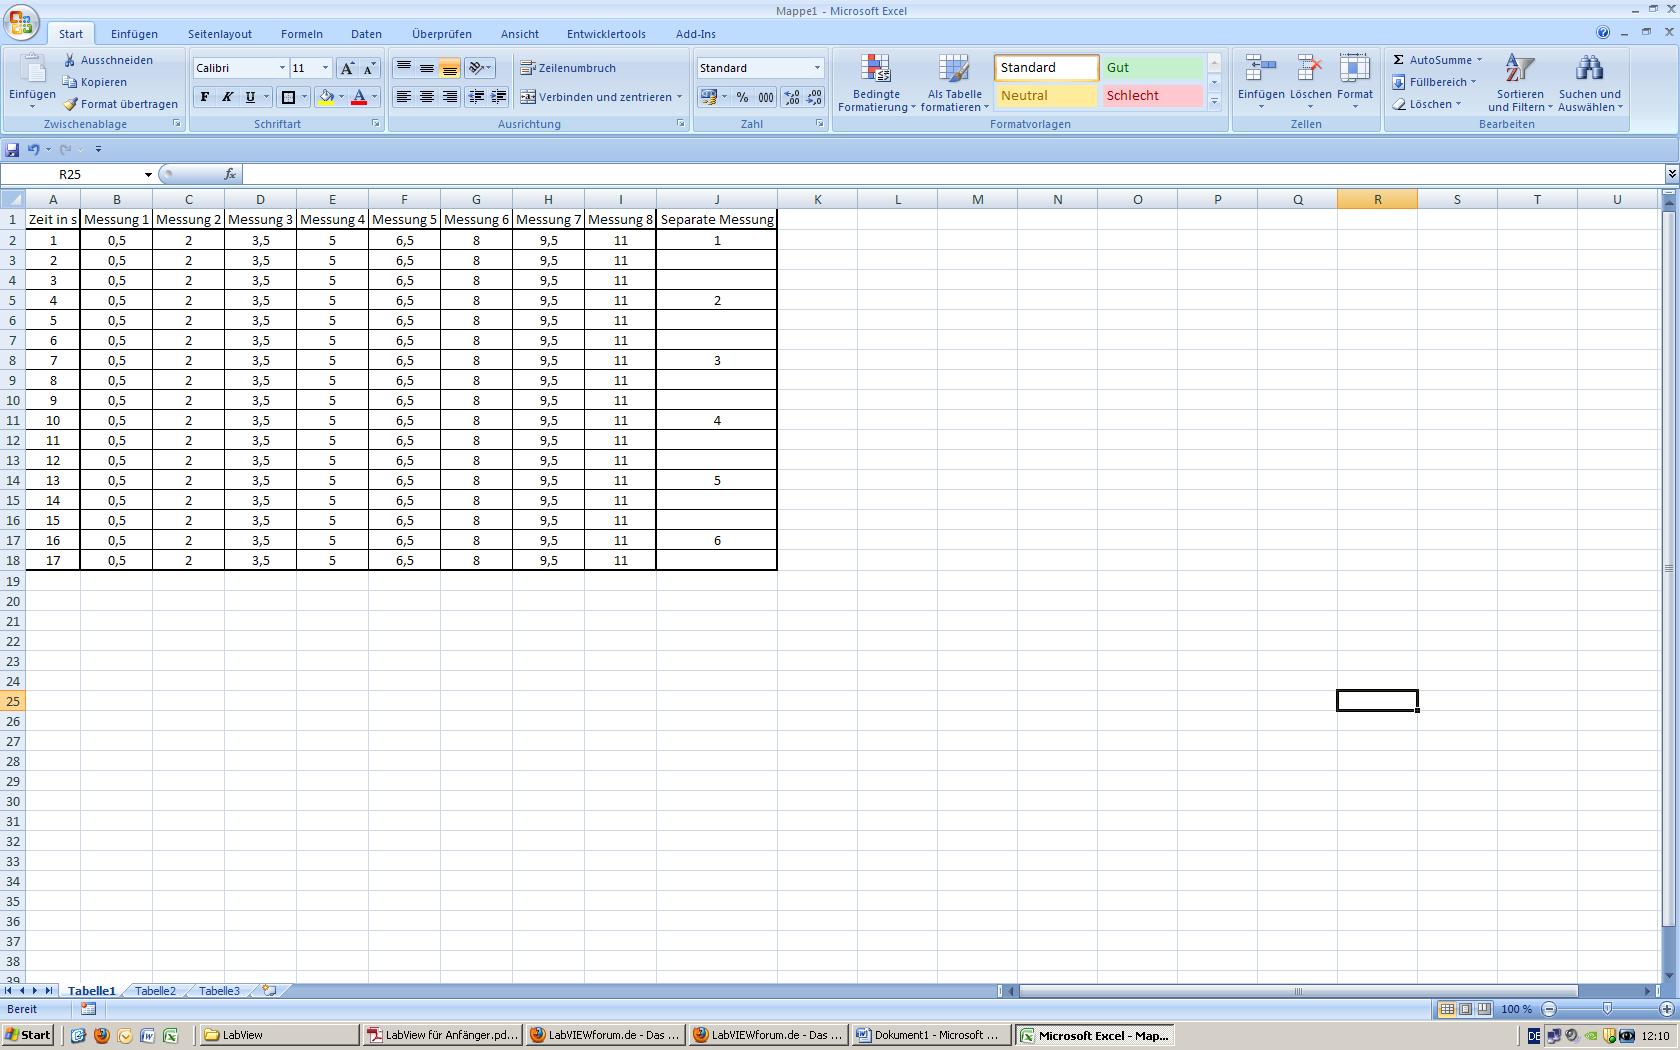The image size is (1680, 1050).
Task: Open fill color bucket
Action: pyautogui.click(x=326, y=97)
